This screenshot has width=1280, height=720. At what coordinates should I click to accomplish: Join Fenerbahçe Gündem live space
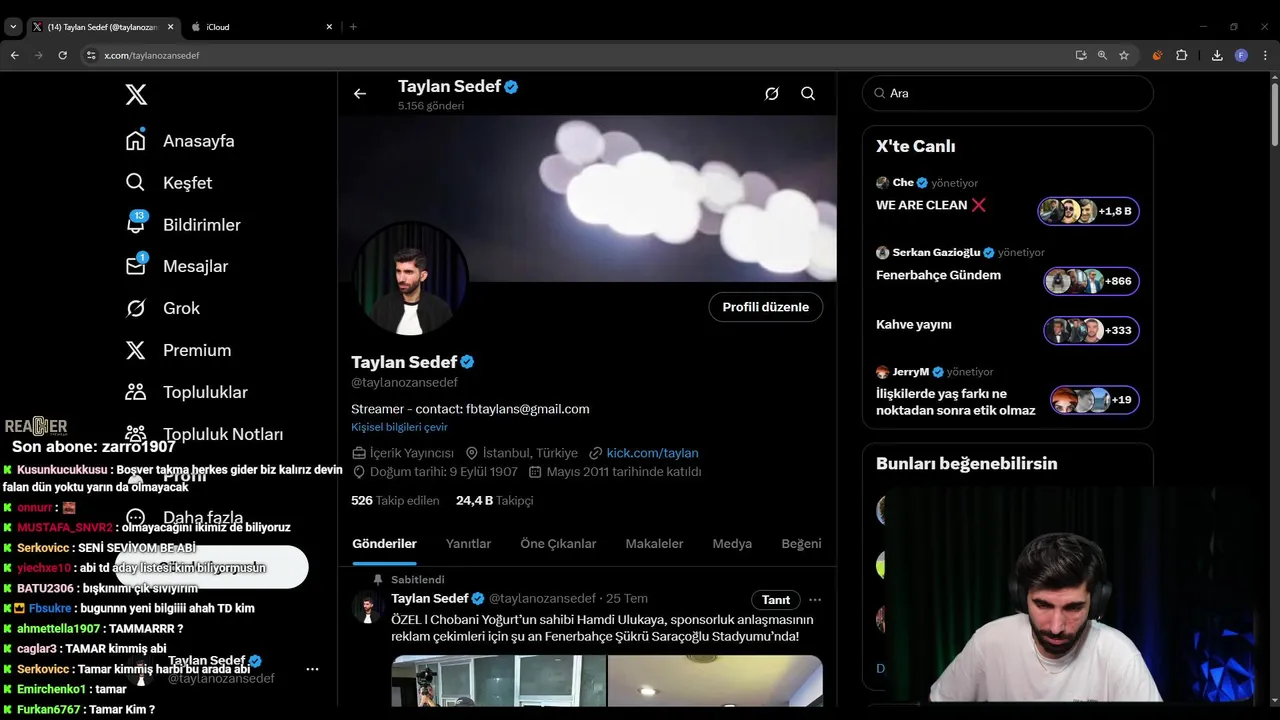tap(1092, 281)
